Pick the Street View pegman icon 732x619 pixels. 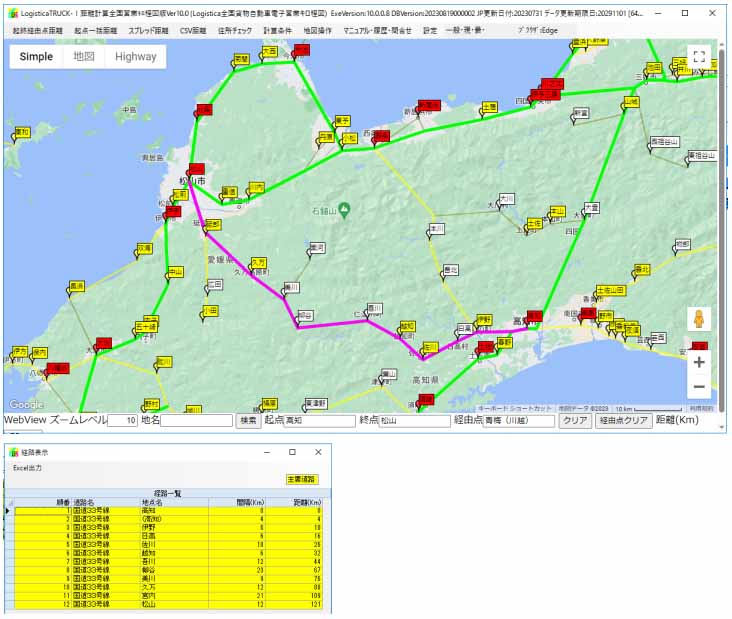[x=699, y=319]
